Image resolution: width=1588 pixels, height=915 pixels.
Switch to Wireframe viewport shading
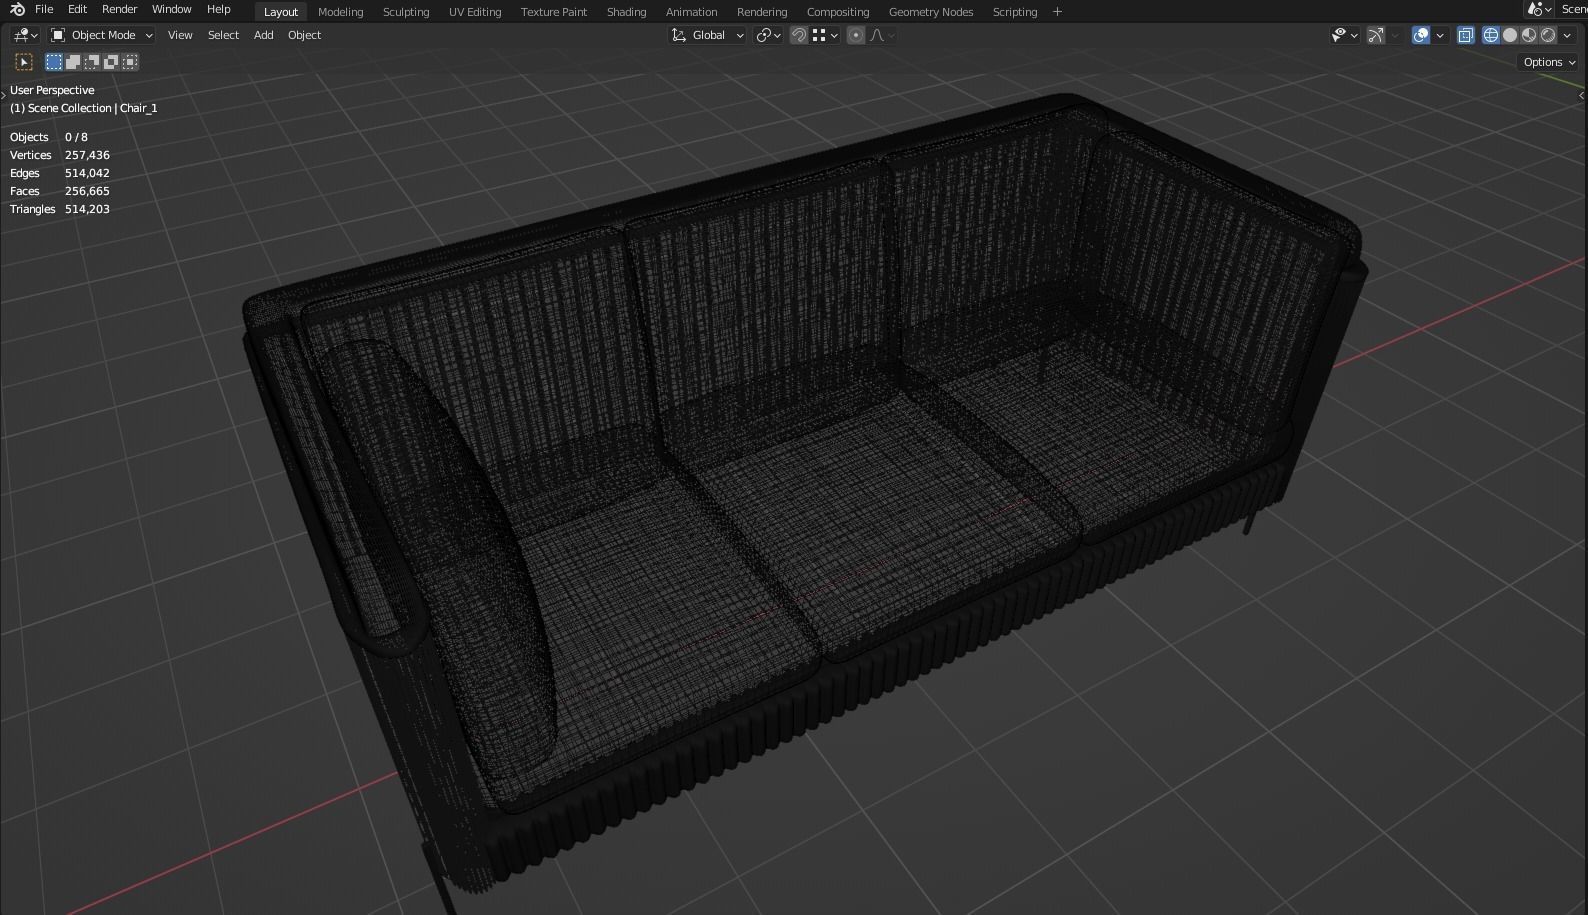point(1491,35)
